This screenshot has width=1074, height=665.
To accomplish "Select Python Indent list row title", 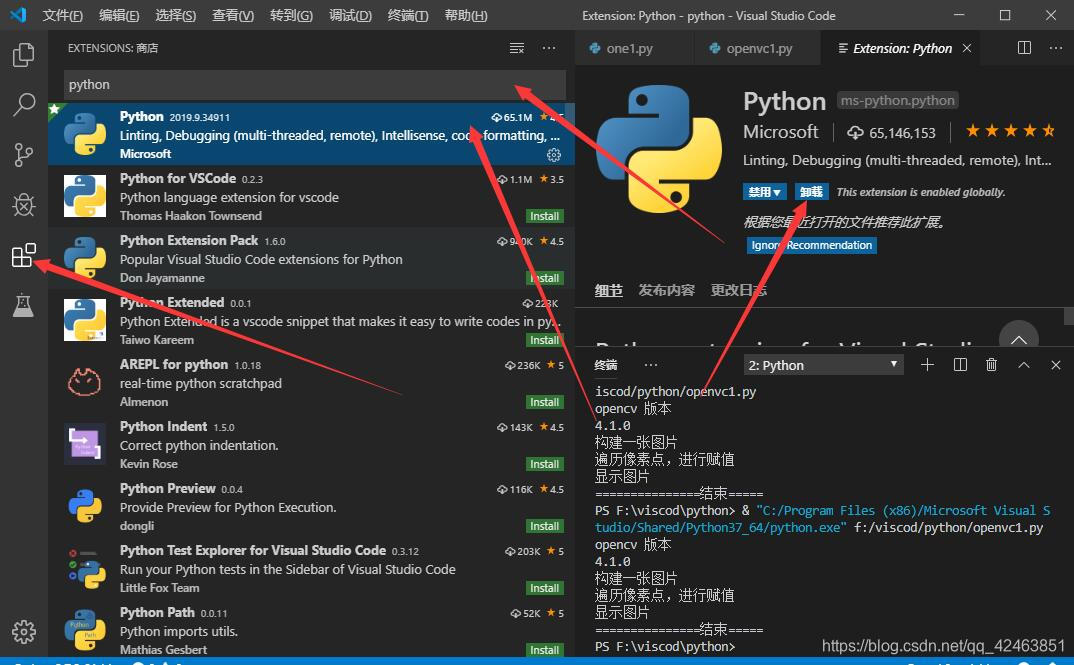I will coord(163,426).
